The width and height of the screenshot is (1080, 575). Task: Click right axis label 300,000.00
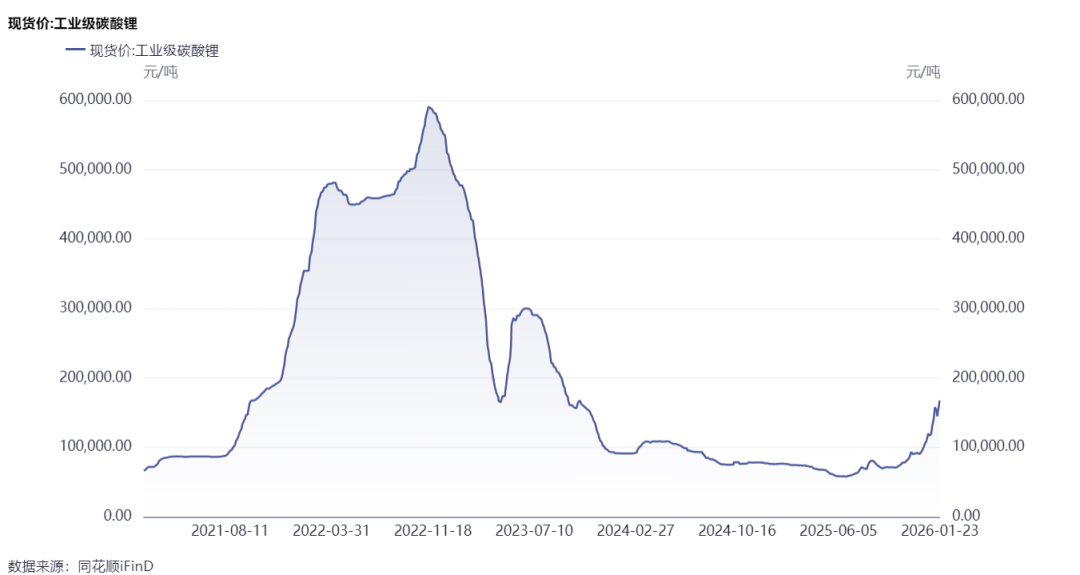(988, 308)
